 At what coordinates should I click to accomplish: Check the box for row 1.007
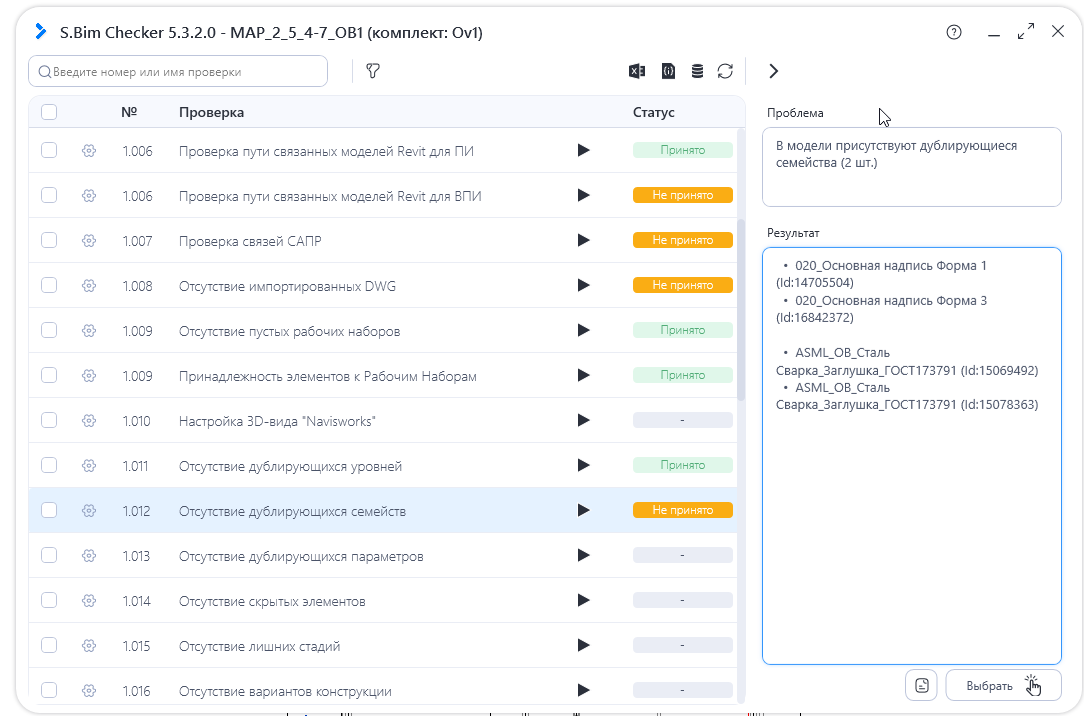pyautogui.click(x=49, y=240)
